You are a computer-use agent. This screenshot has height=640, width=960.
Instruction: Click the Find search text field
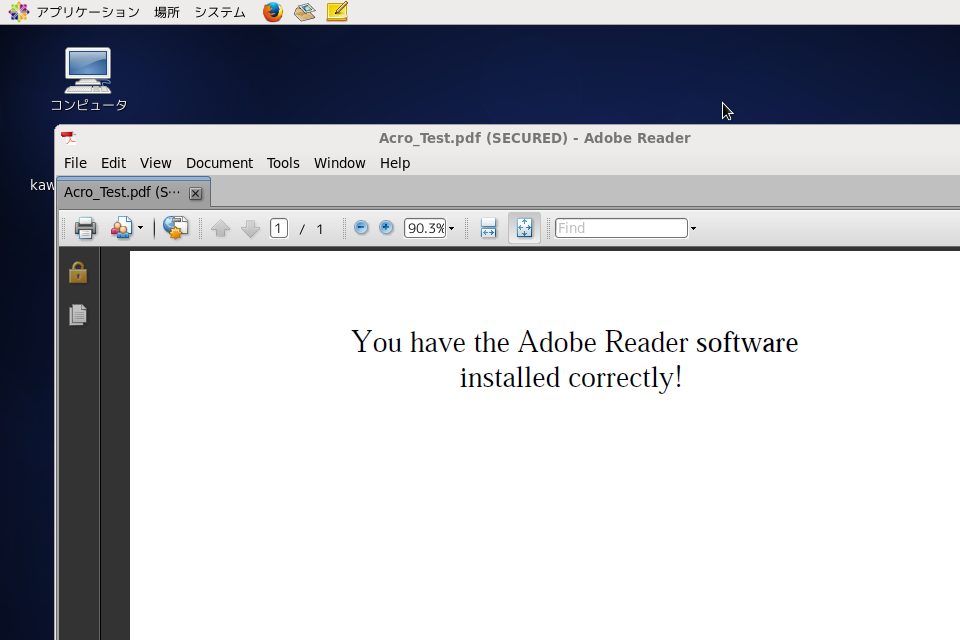620,228
